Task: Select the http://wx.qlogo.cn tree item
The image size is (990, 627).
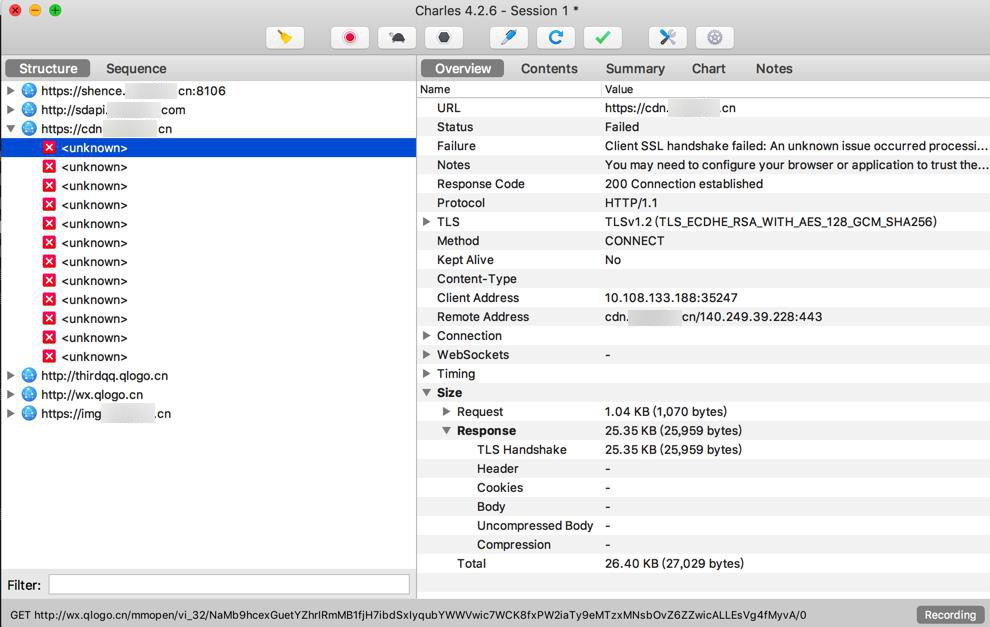Action: click(x=92, y=395)
